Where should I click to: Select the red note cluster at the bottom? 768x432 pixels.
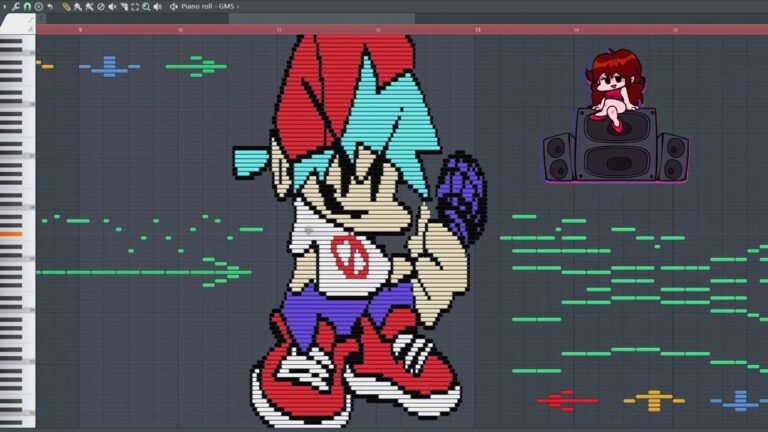click(x=567, y=401)
